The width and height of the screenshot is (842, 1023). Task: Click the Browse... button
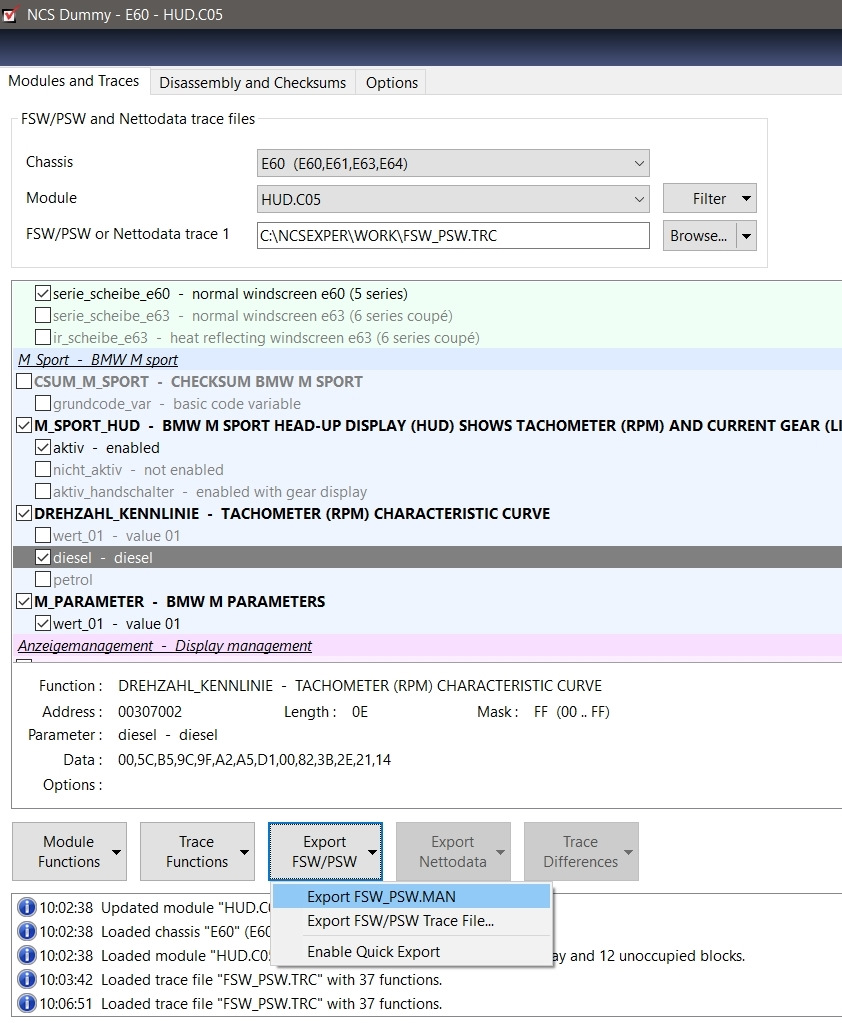click(x=700, y=236)
